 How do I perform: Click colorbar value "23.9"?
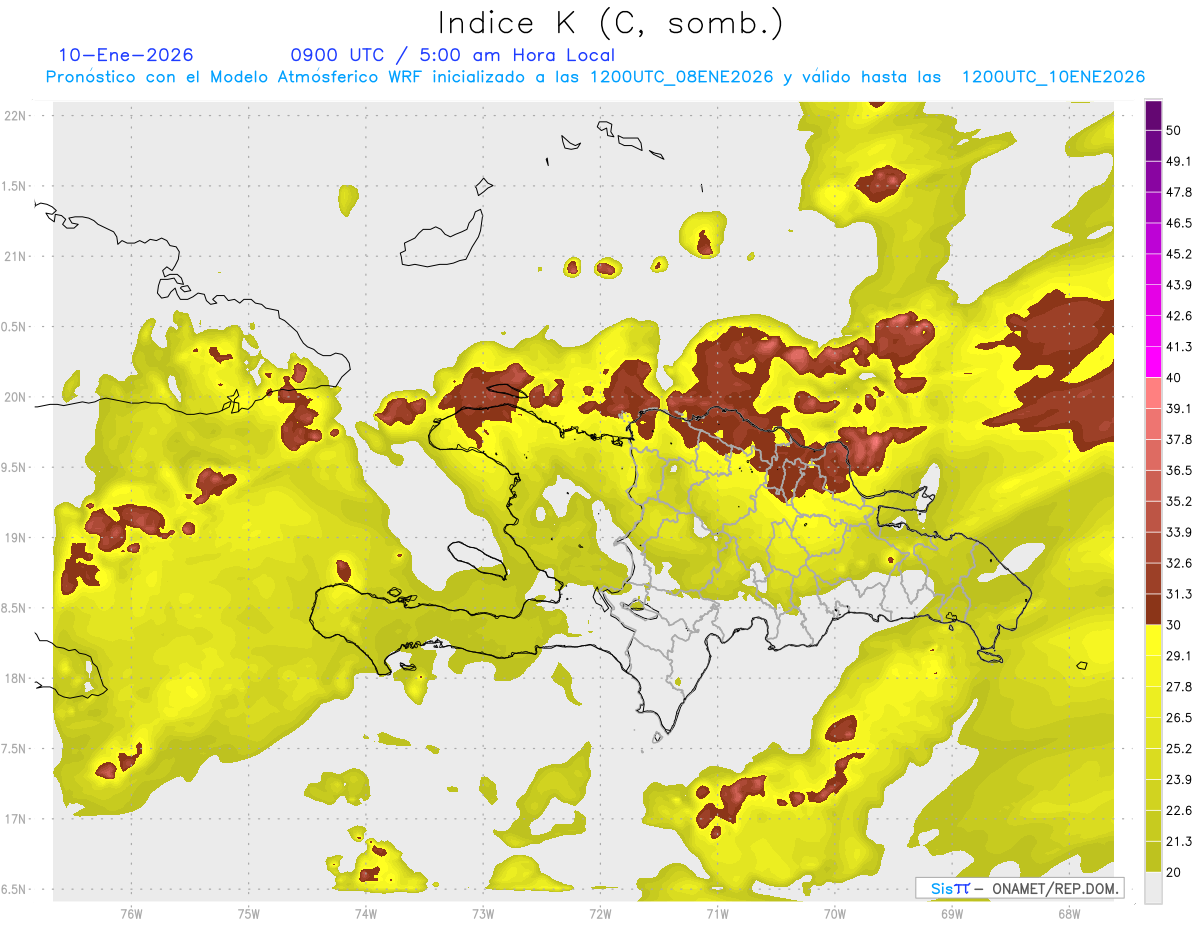point(1179,779)
